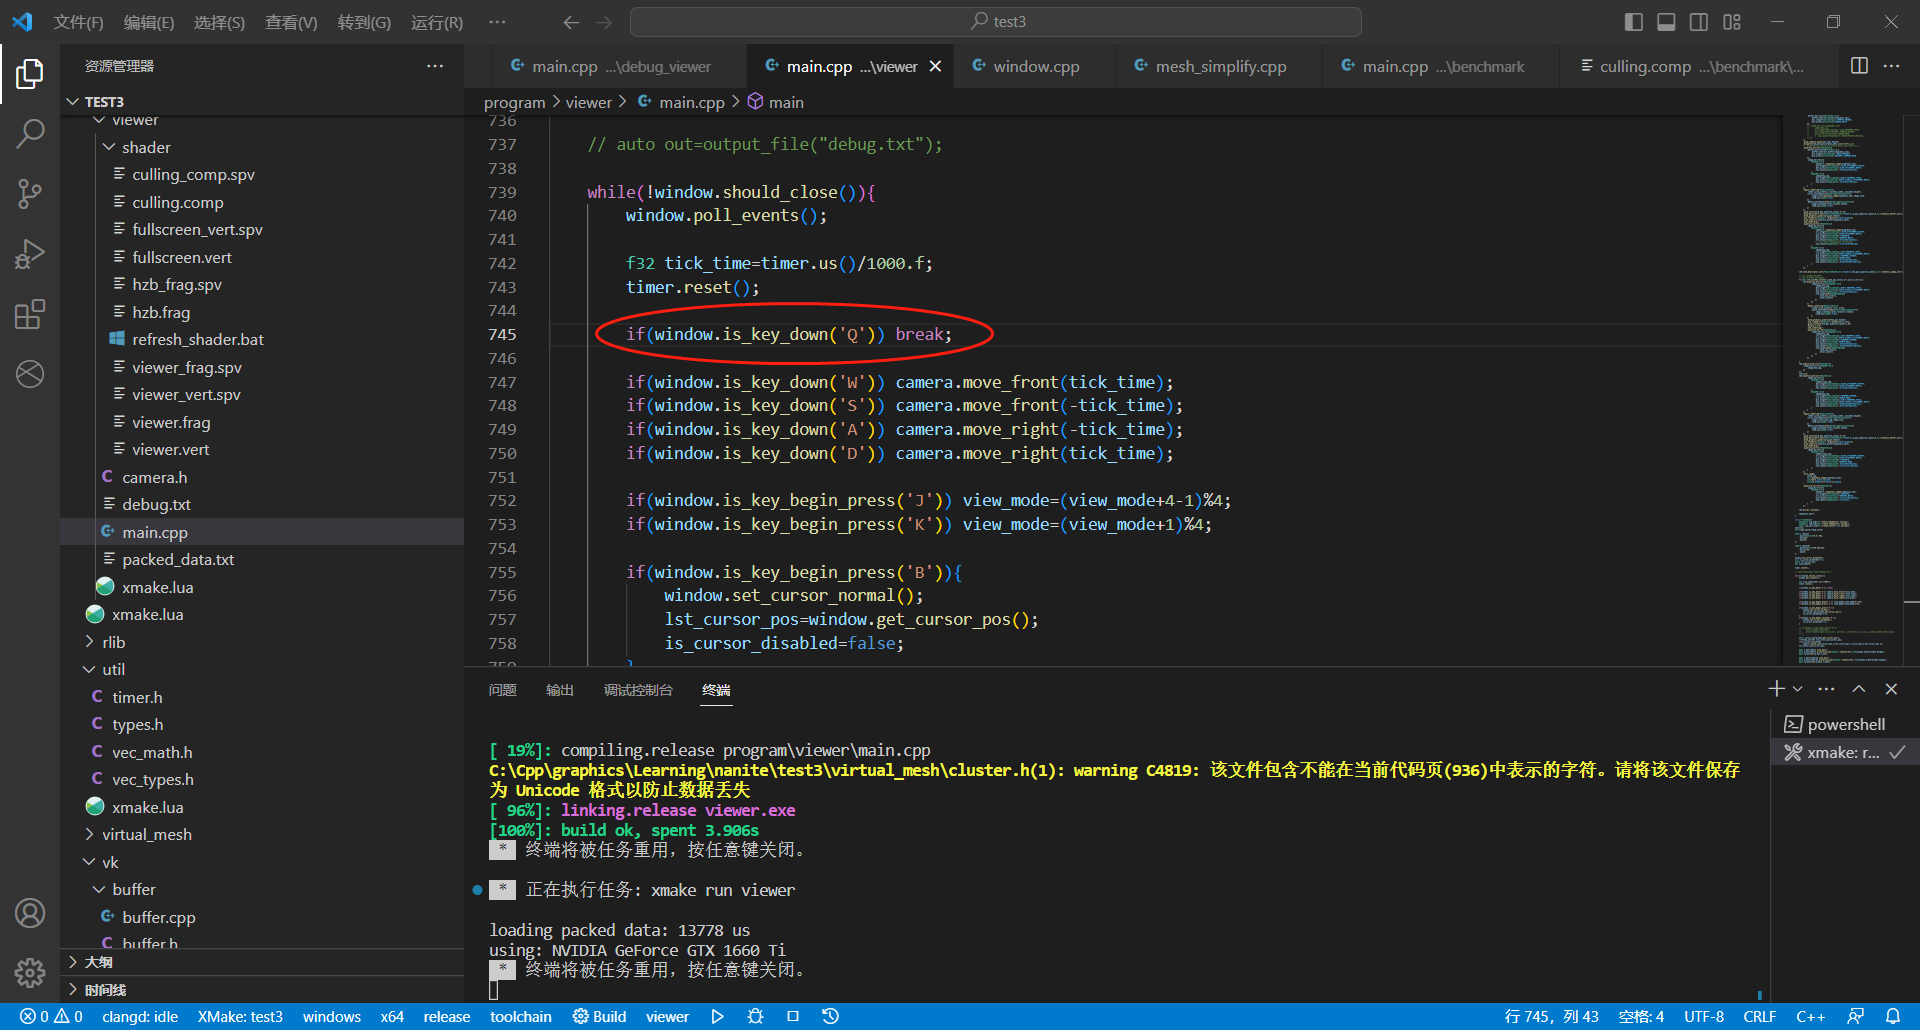Open Settings via the gear icon
This screenshot has height=1030, width=1920.
[x=30, y=972]
